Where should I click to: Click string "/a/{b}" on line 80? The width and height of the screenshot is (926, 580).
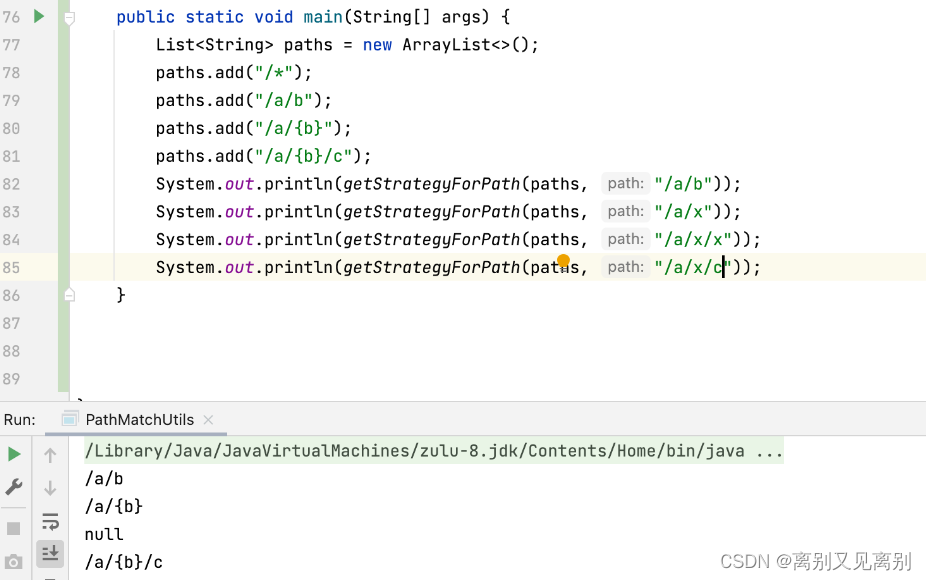[x=294, y=128]
